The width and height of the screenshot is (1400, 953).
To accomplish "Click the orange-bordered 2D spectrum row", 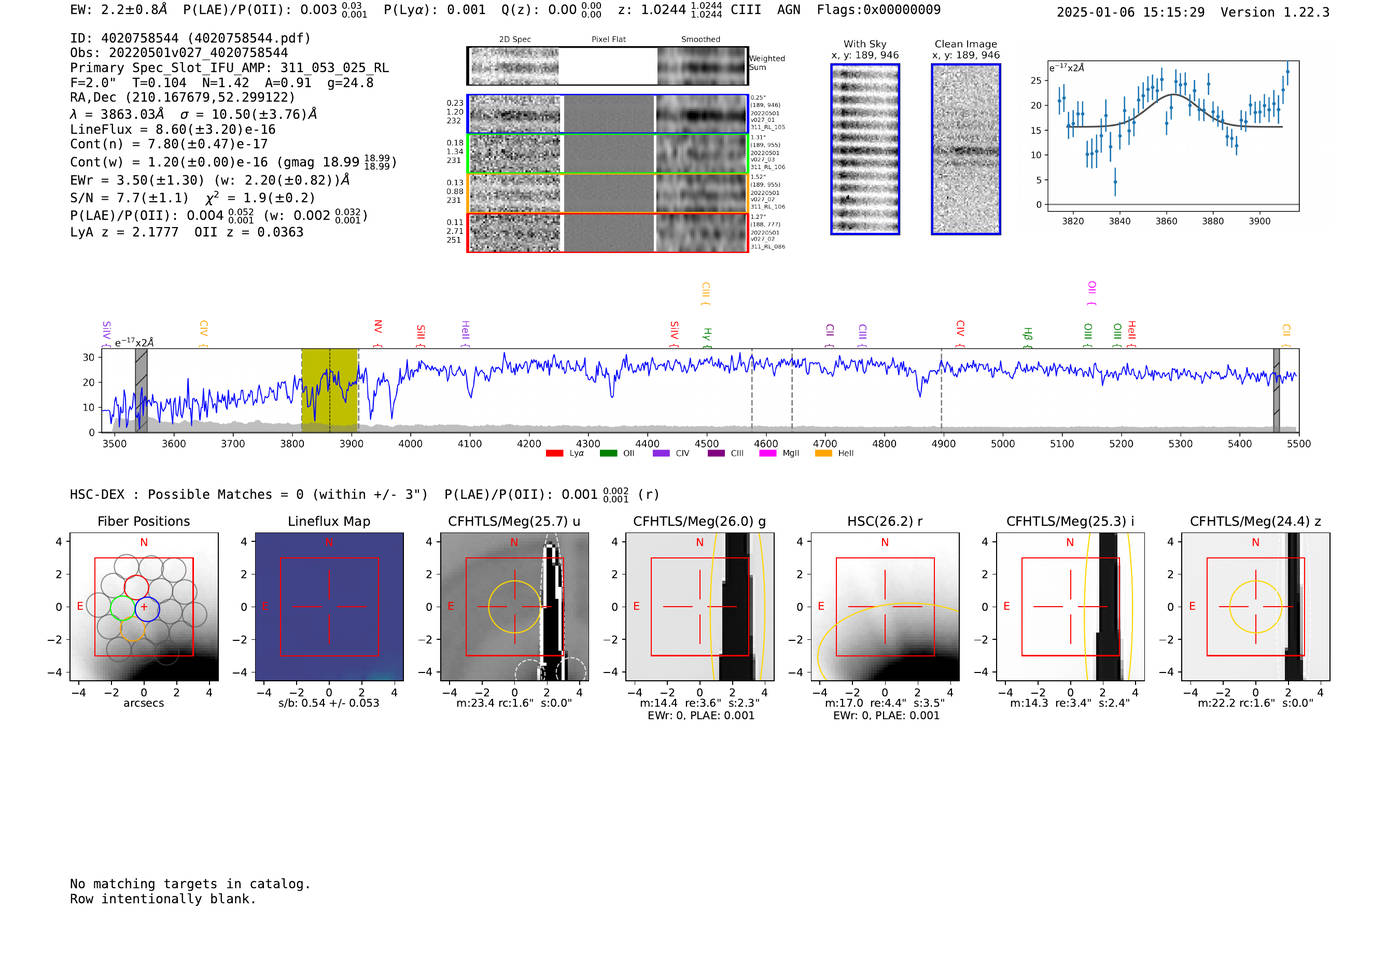I will point(608,193).
